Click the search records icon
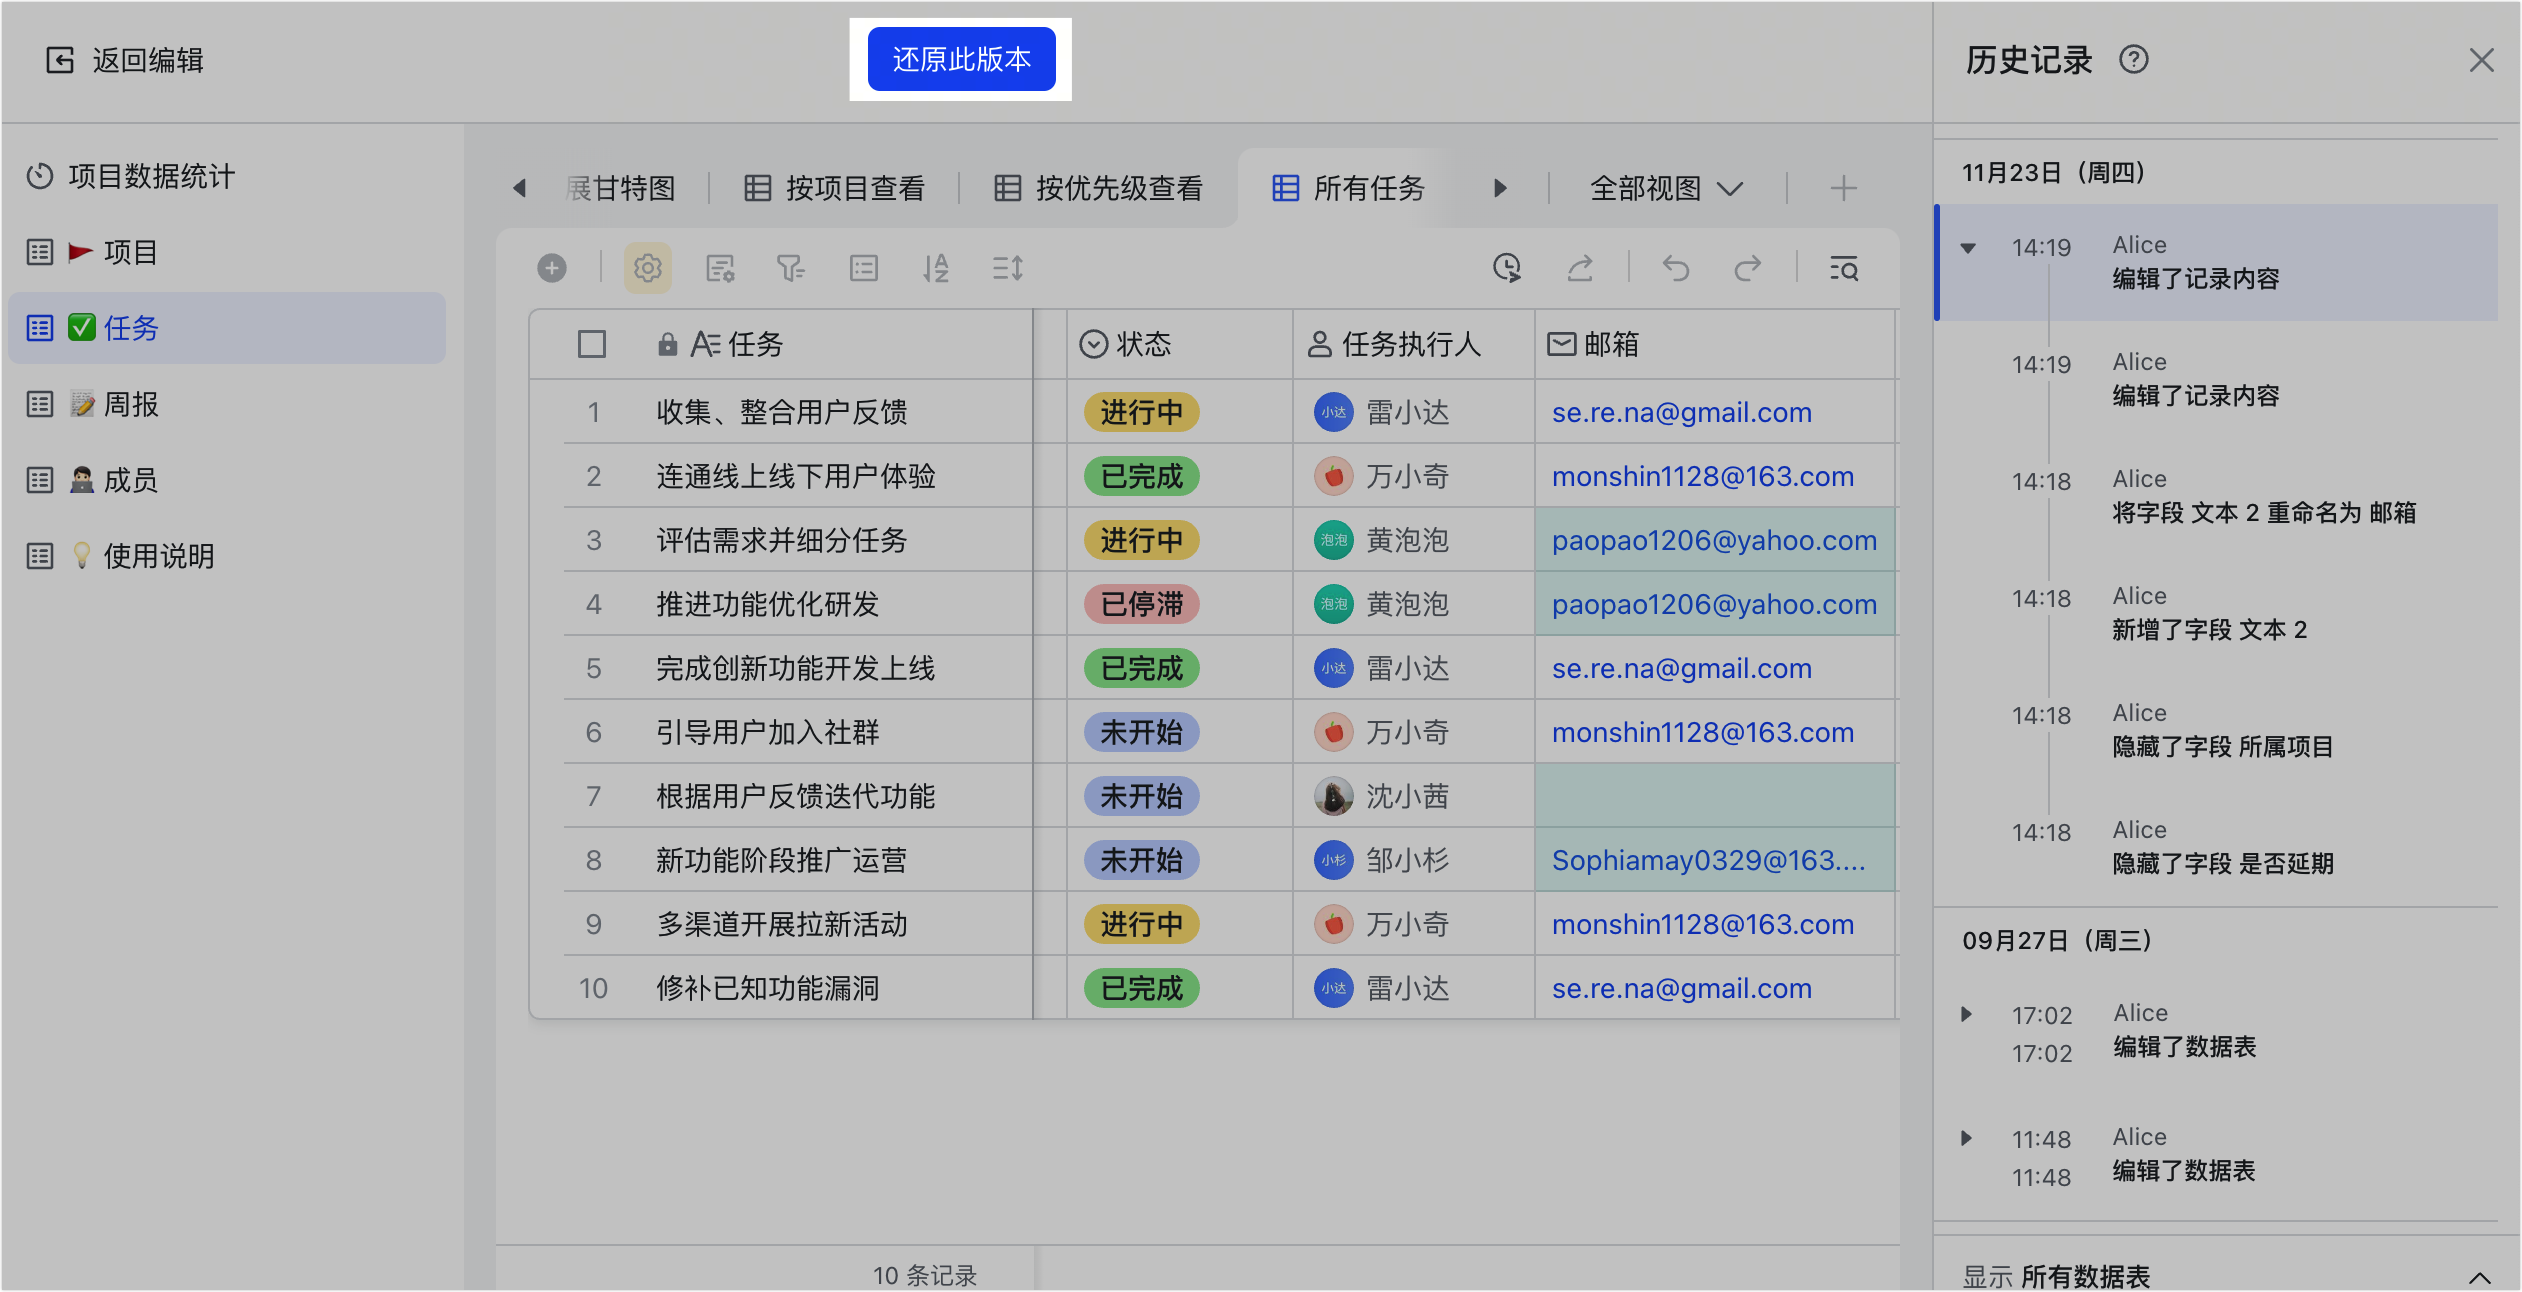Screen dimensions: 2522x1292 pos(1844,268)
